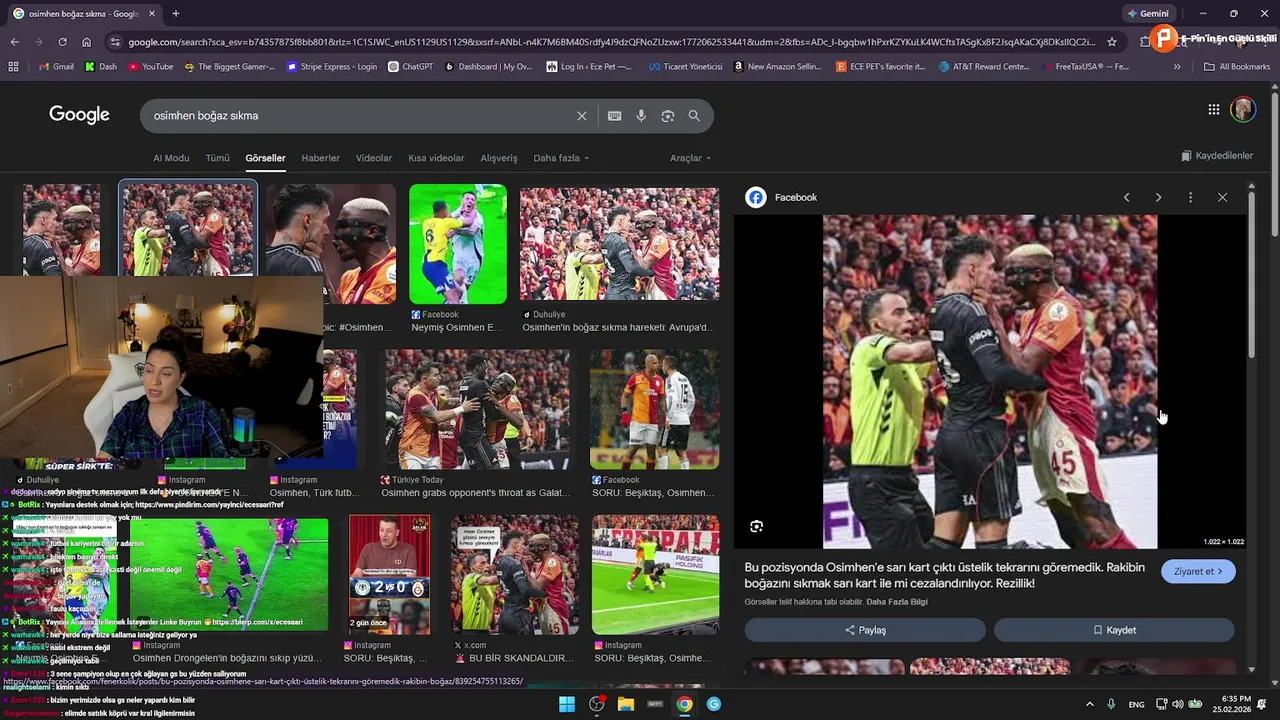Switch to Kısa videolar tab
This screenshot has height=720, width=1280.
coord(436,158)
